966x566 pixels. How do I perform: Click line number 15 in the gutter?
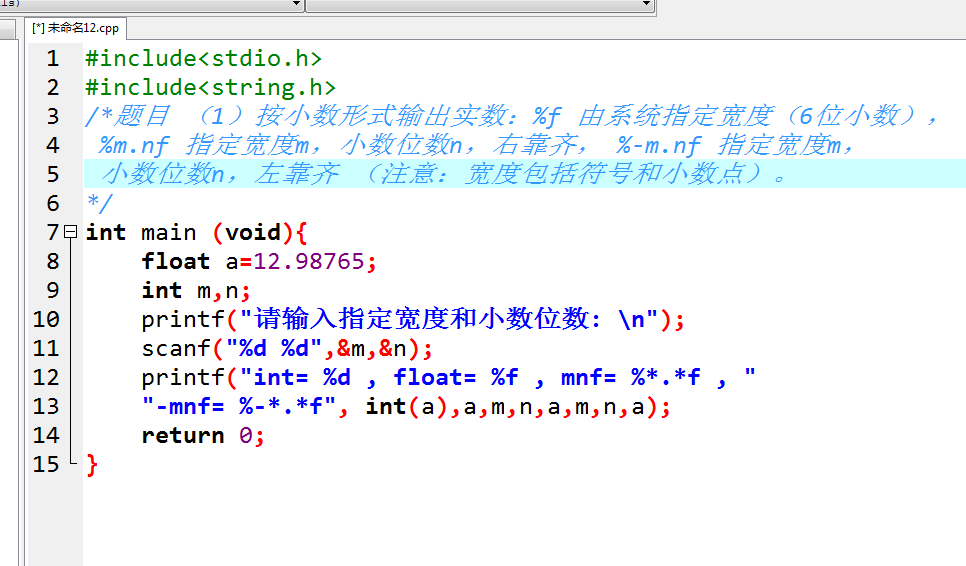pyautogui.click(x=46, y=464)
